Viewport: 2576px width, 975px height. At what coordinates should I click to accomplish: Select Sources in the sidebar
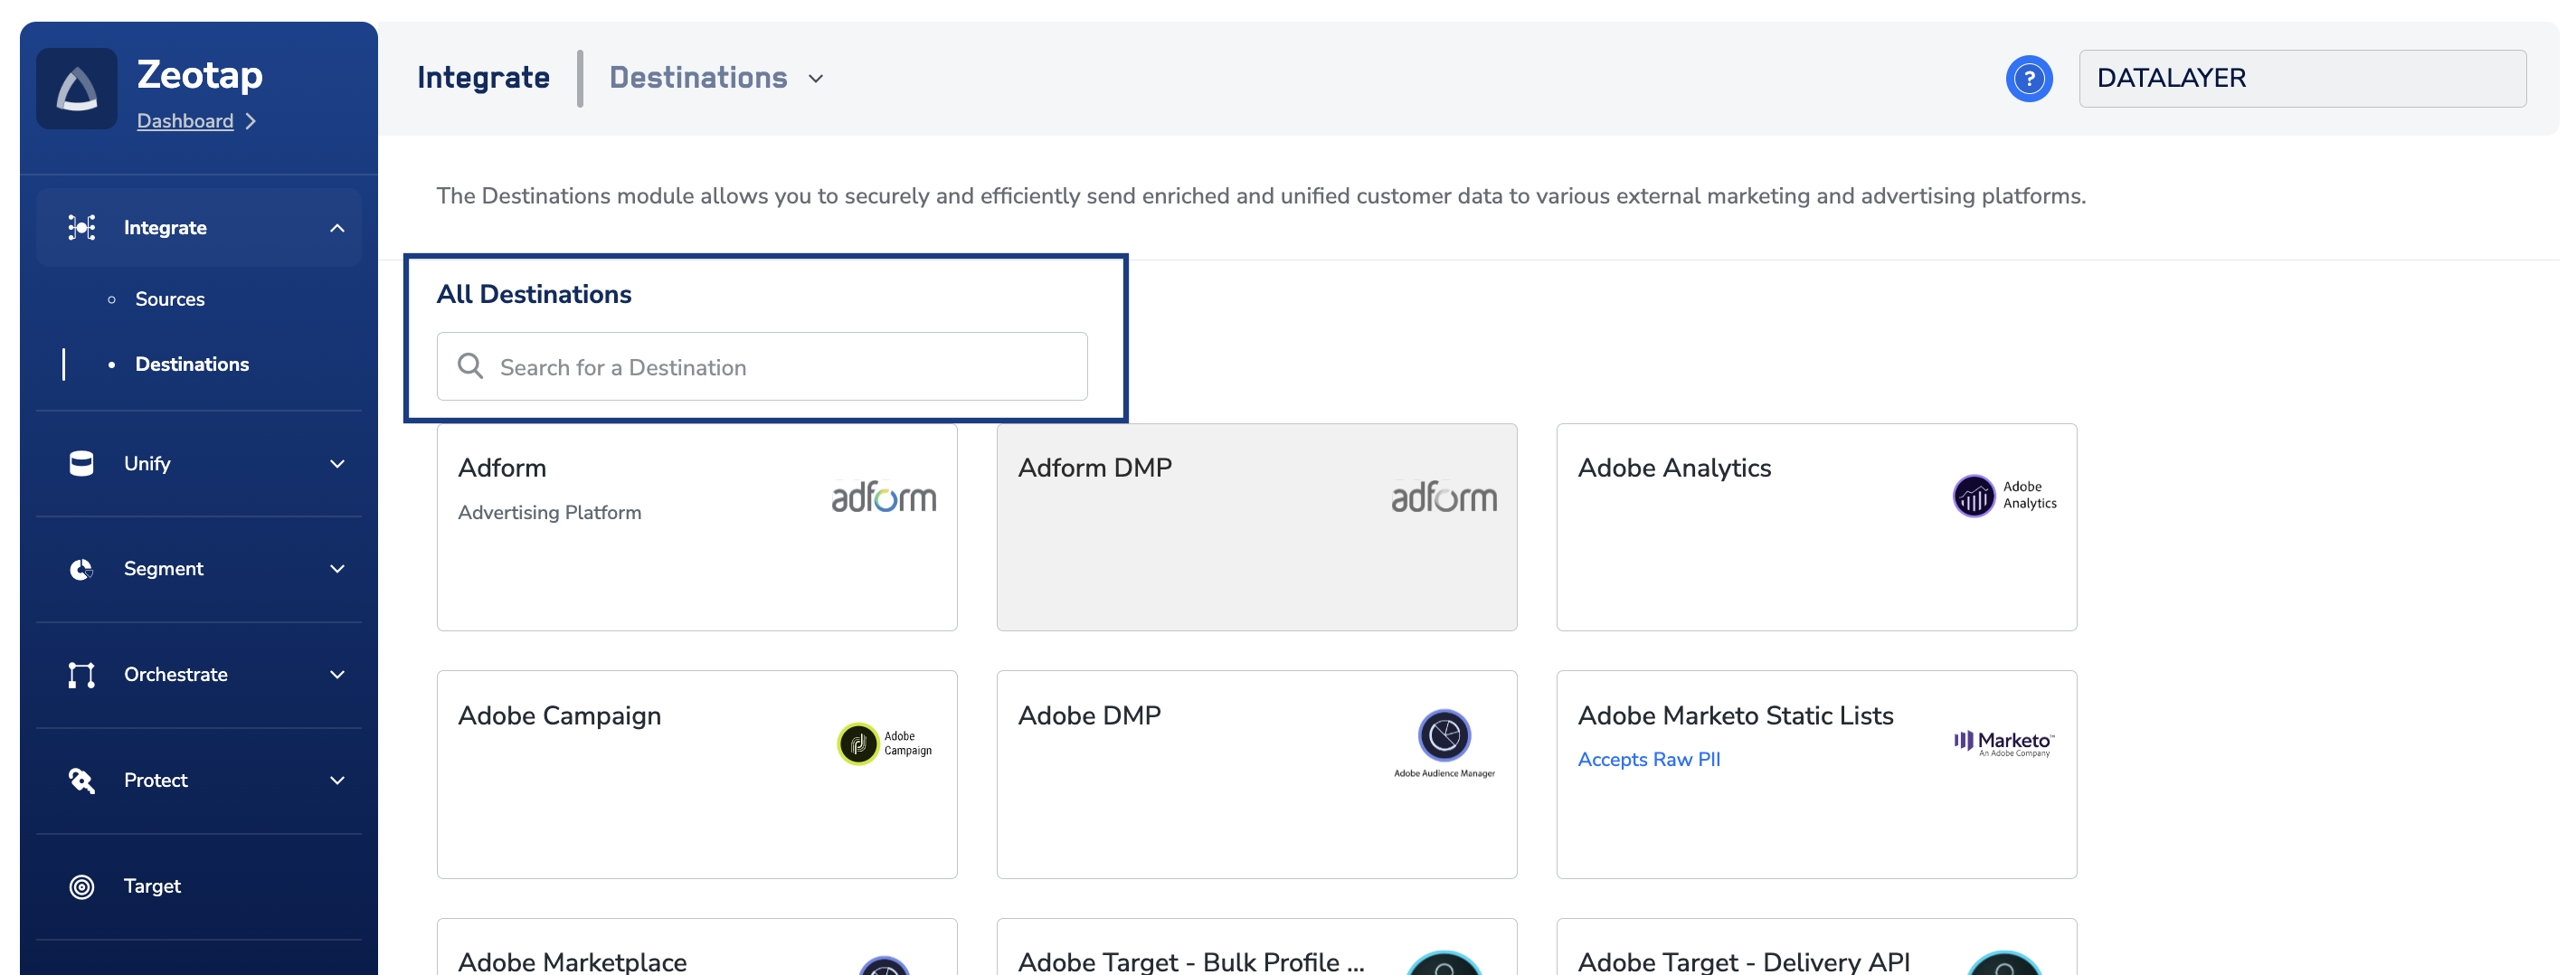click(170, 299)
